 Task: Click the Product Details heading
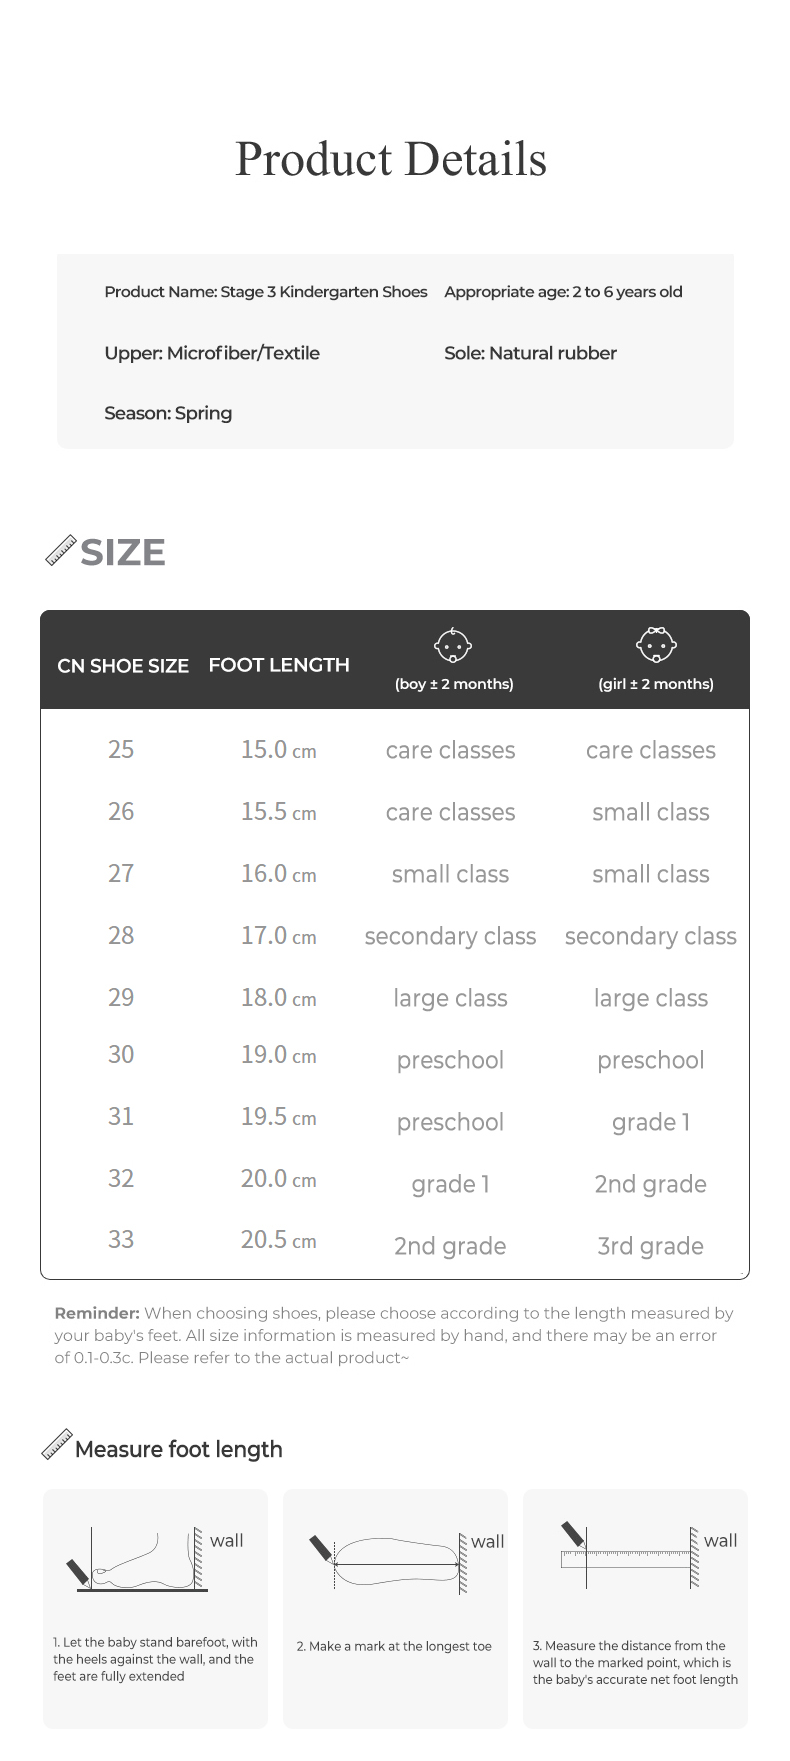pyautogui.click(x=391, y=160)
